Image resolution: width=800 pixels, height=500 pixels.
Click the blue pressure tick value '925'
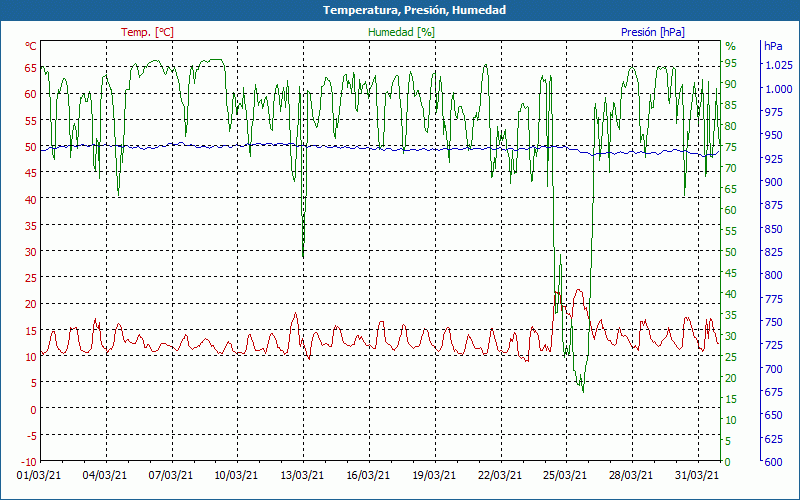[x=773, y=159]
